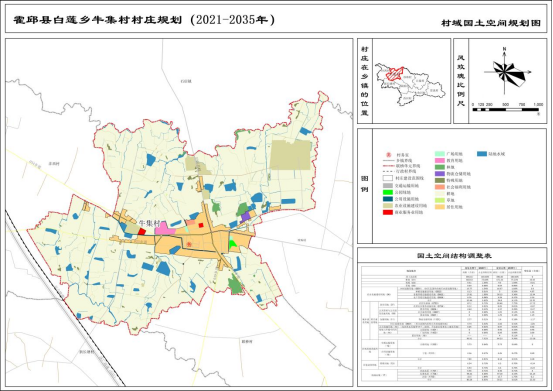Click the bright green park parcel on map
The height and width of the screenshot is (391, 553).
click(x=233, y=244)
